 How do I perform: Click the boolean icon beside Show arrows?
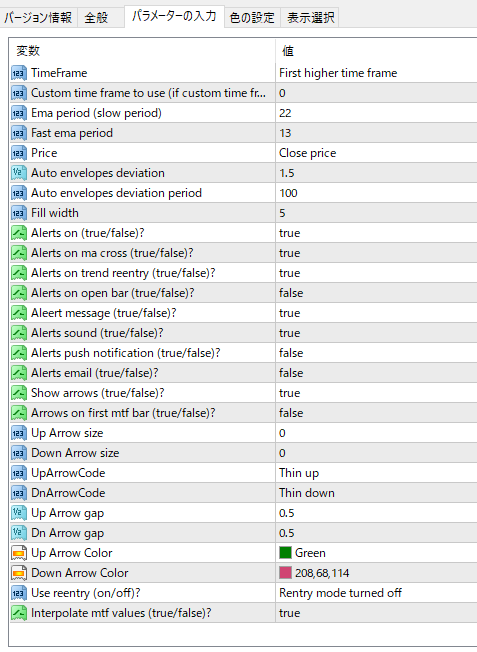point(19,393)
